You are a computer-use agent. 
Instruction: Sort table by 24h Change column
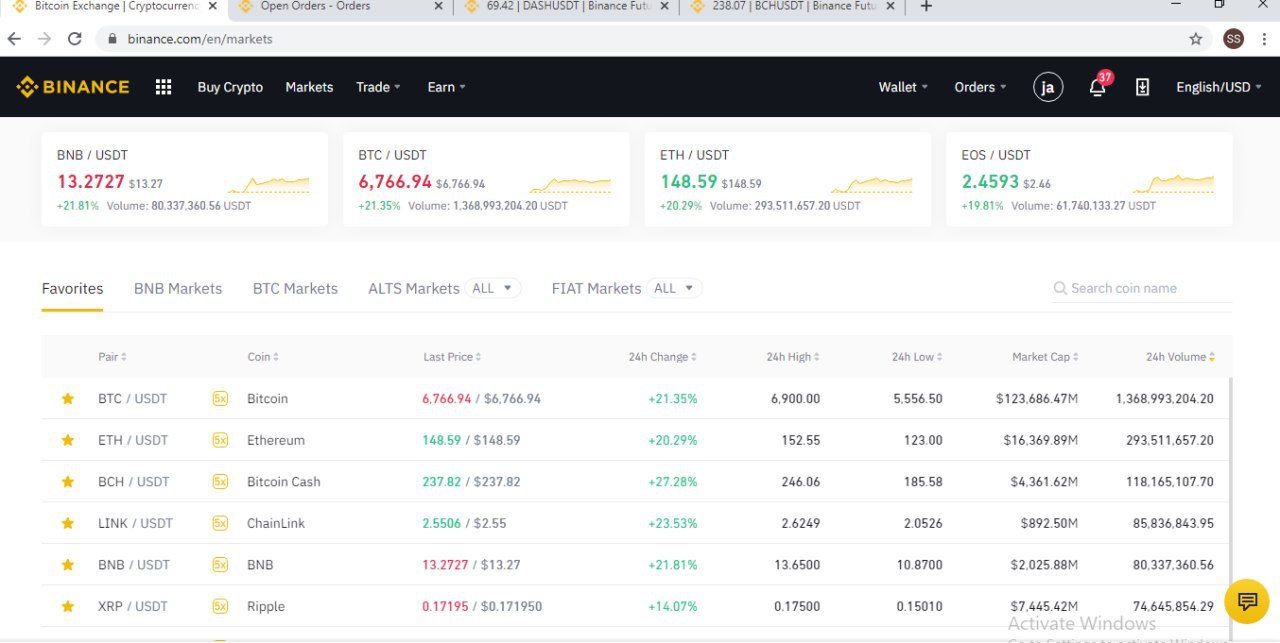(663, 357)
